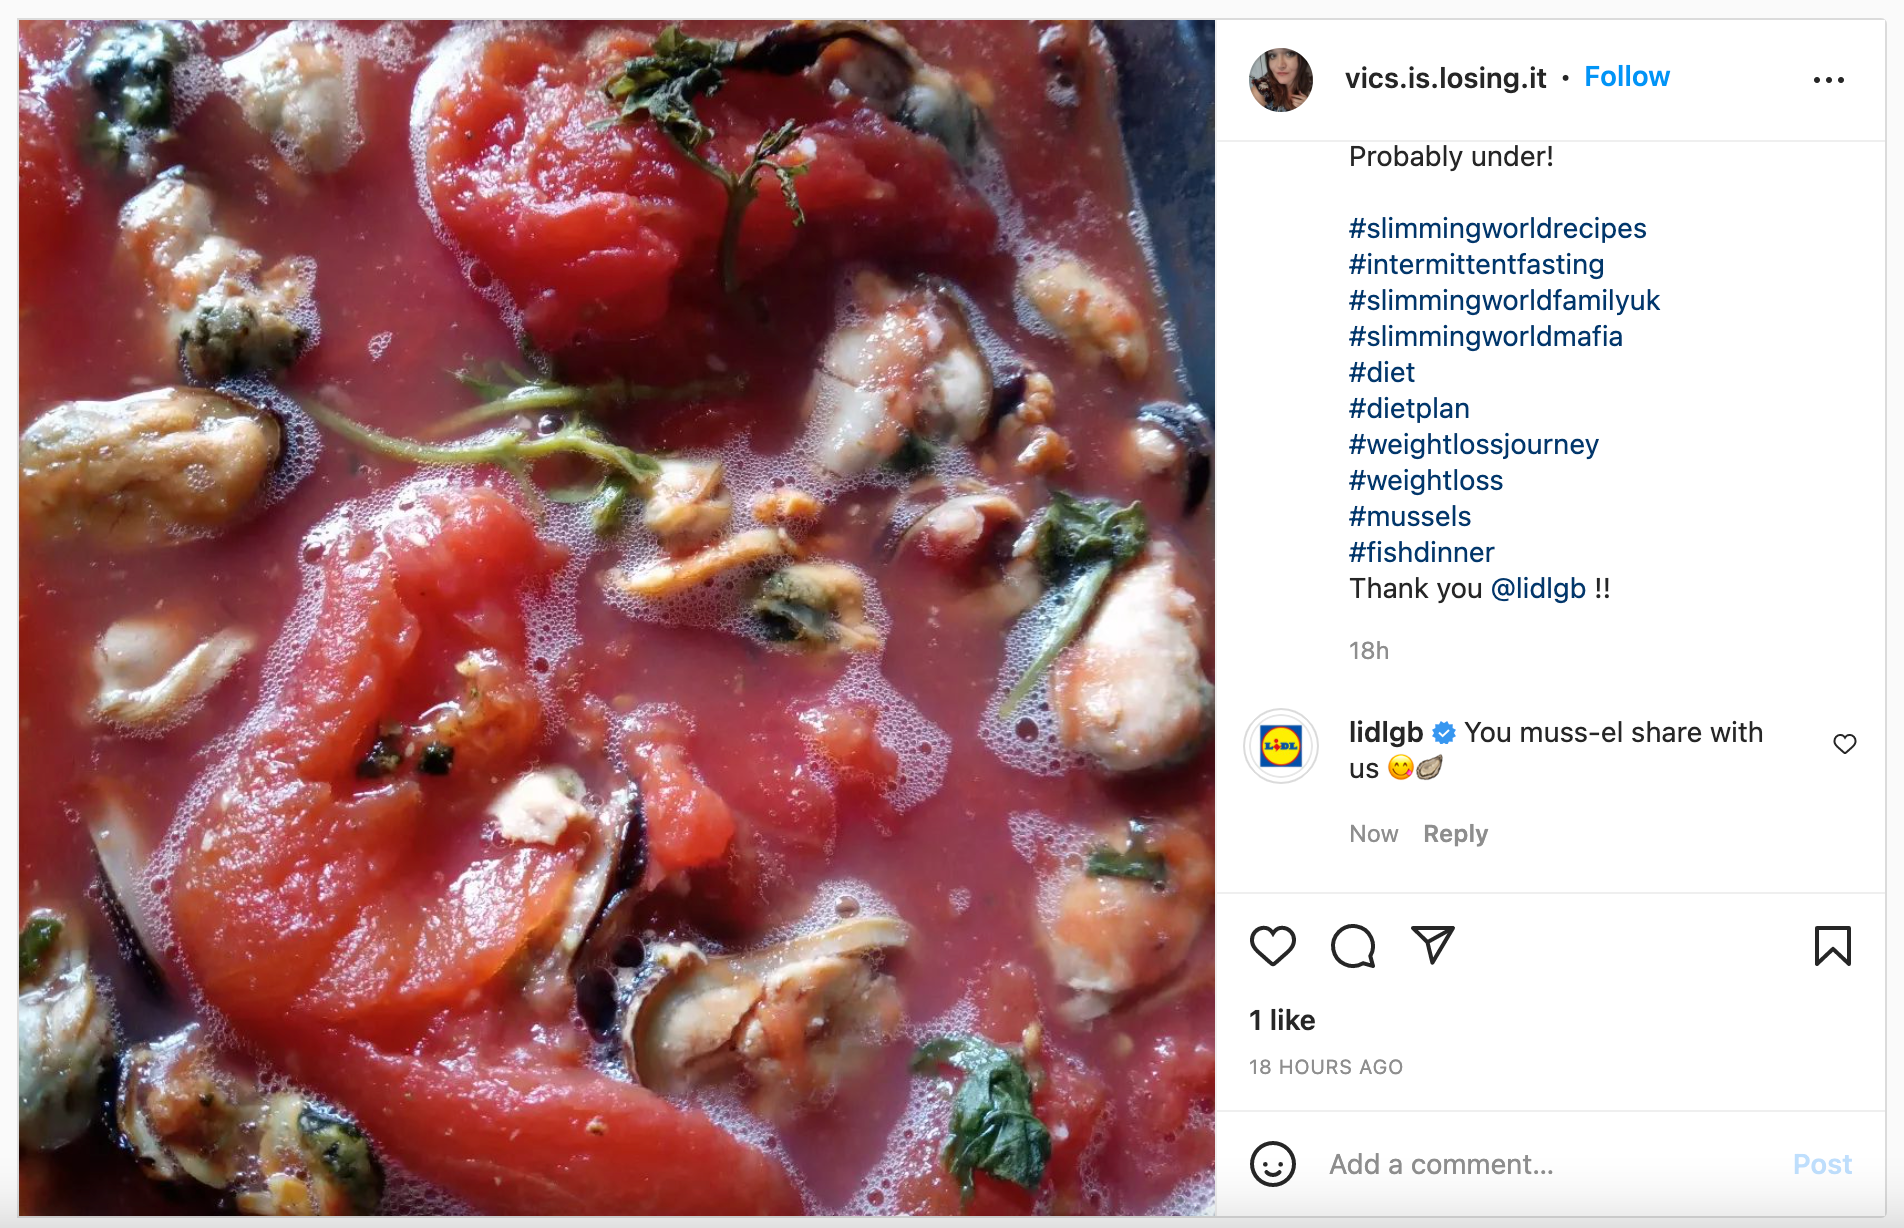Open comments via speech bubble icon
1904x1228 pixels.
pos(1352,946)
